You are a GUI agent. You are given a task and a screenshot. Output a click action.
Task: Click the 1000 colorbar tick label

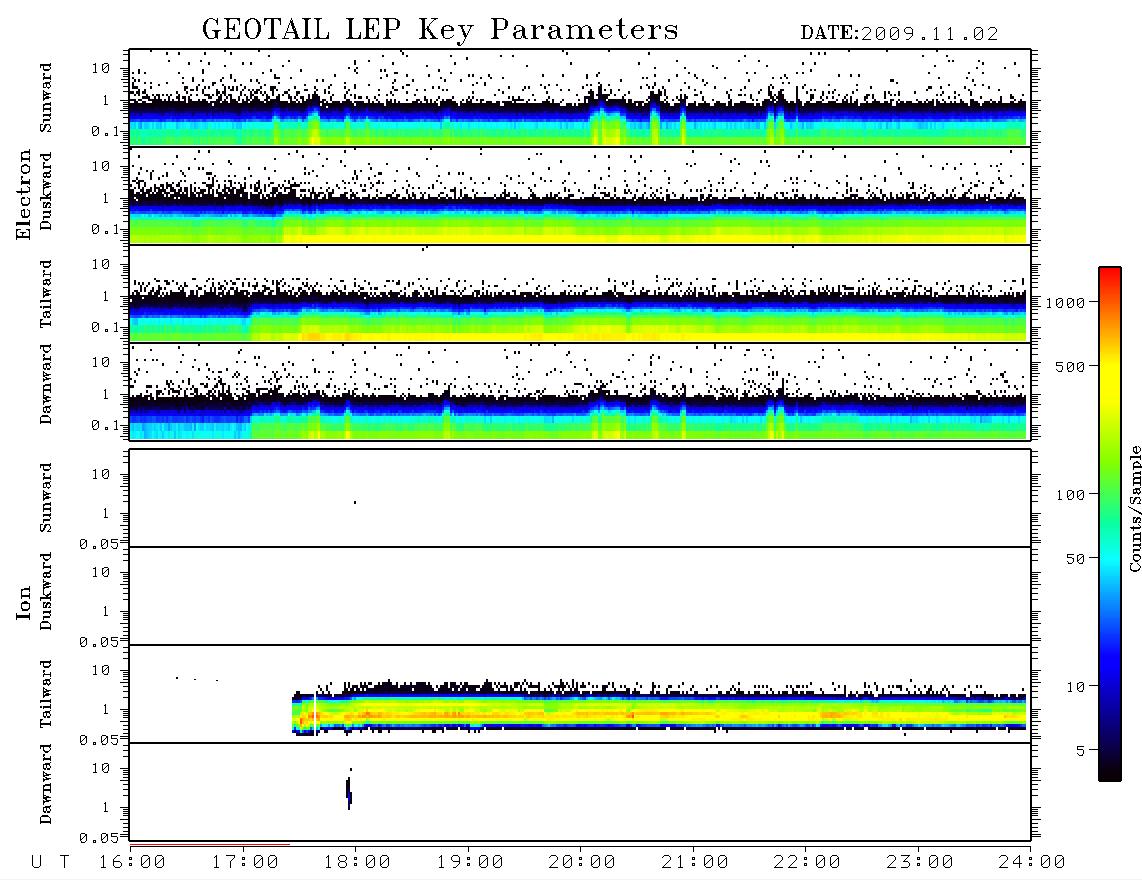[1065, 303]
